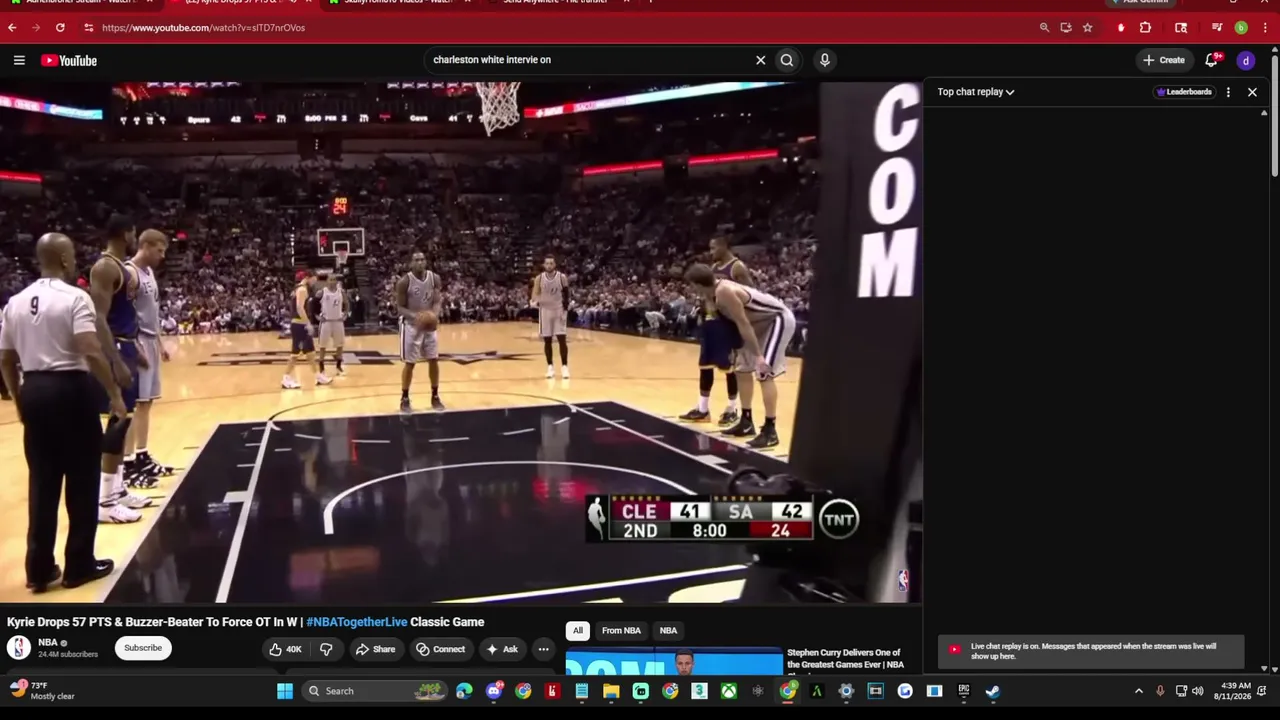Viewport: 1280px width, 720px height.
Task: Go to the YouTube home logo
Action: pyautogui.click(x=69, y=60)
